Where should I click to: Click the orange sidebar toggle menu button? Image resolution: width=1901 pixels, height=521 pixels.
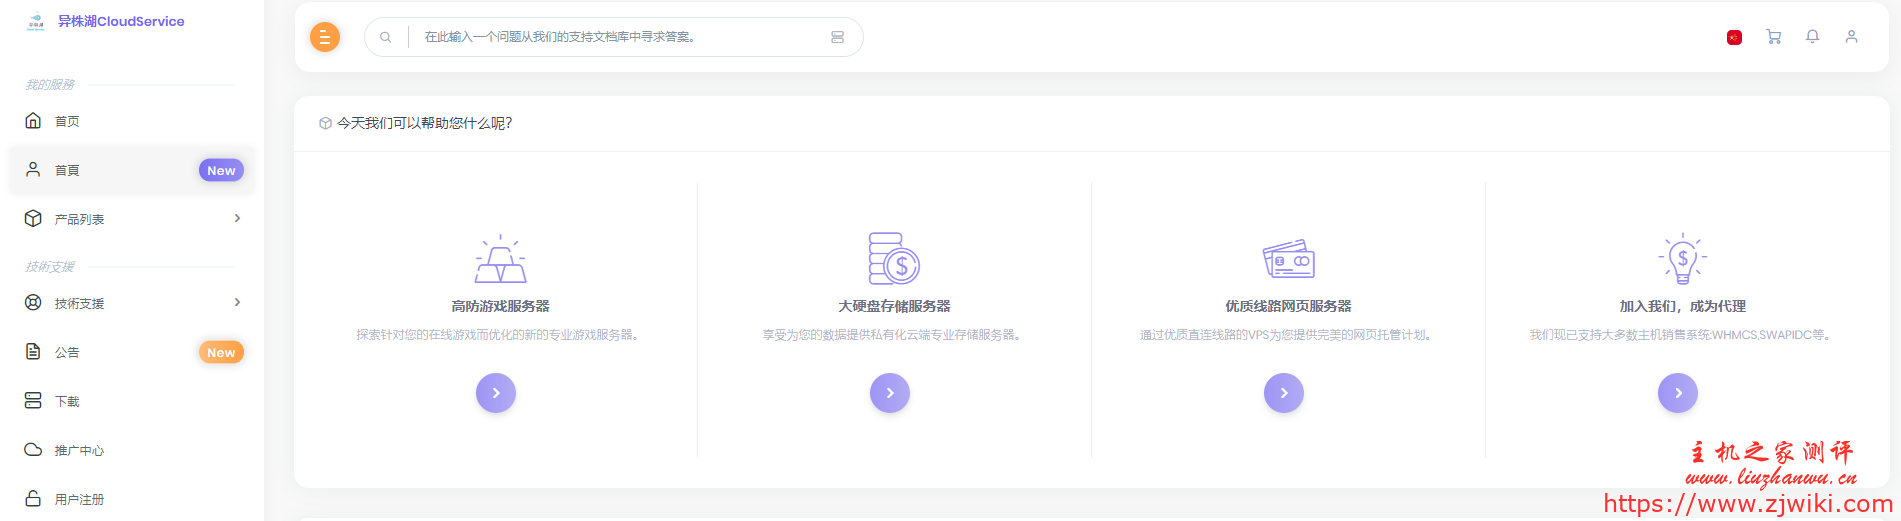(325, 37)
